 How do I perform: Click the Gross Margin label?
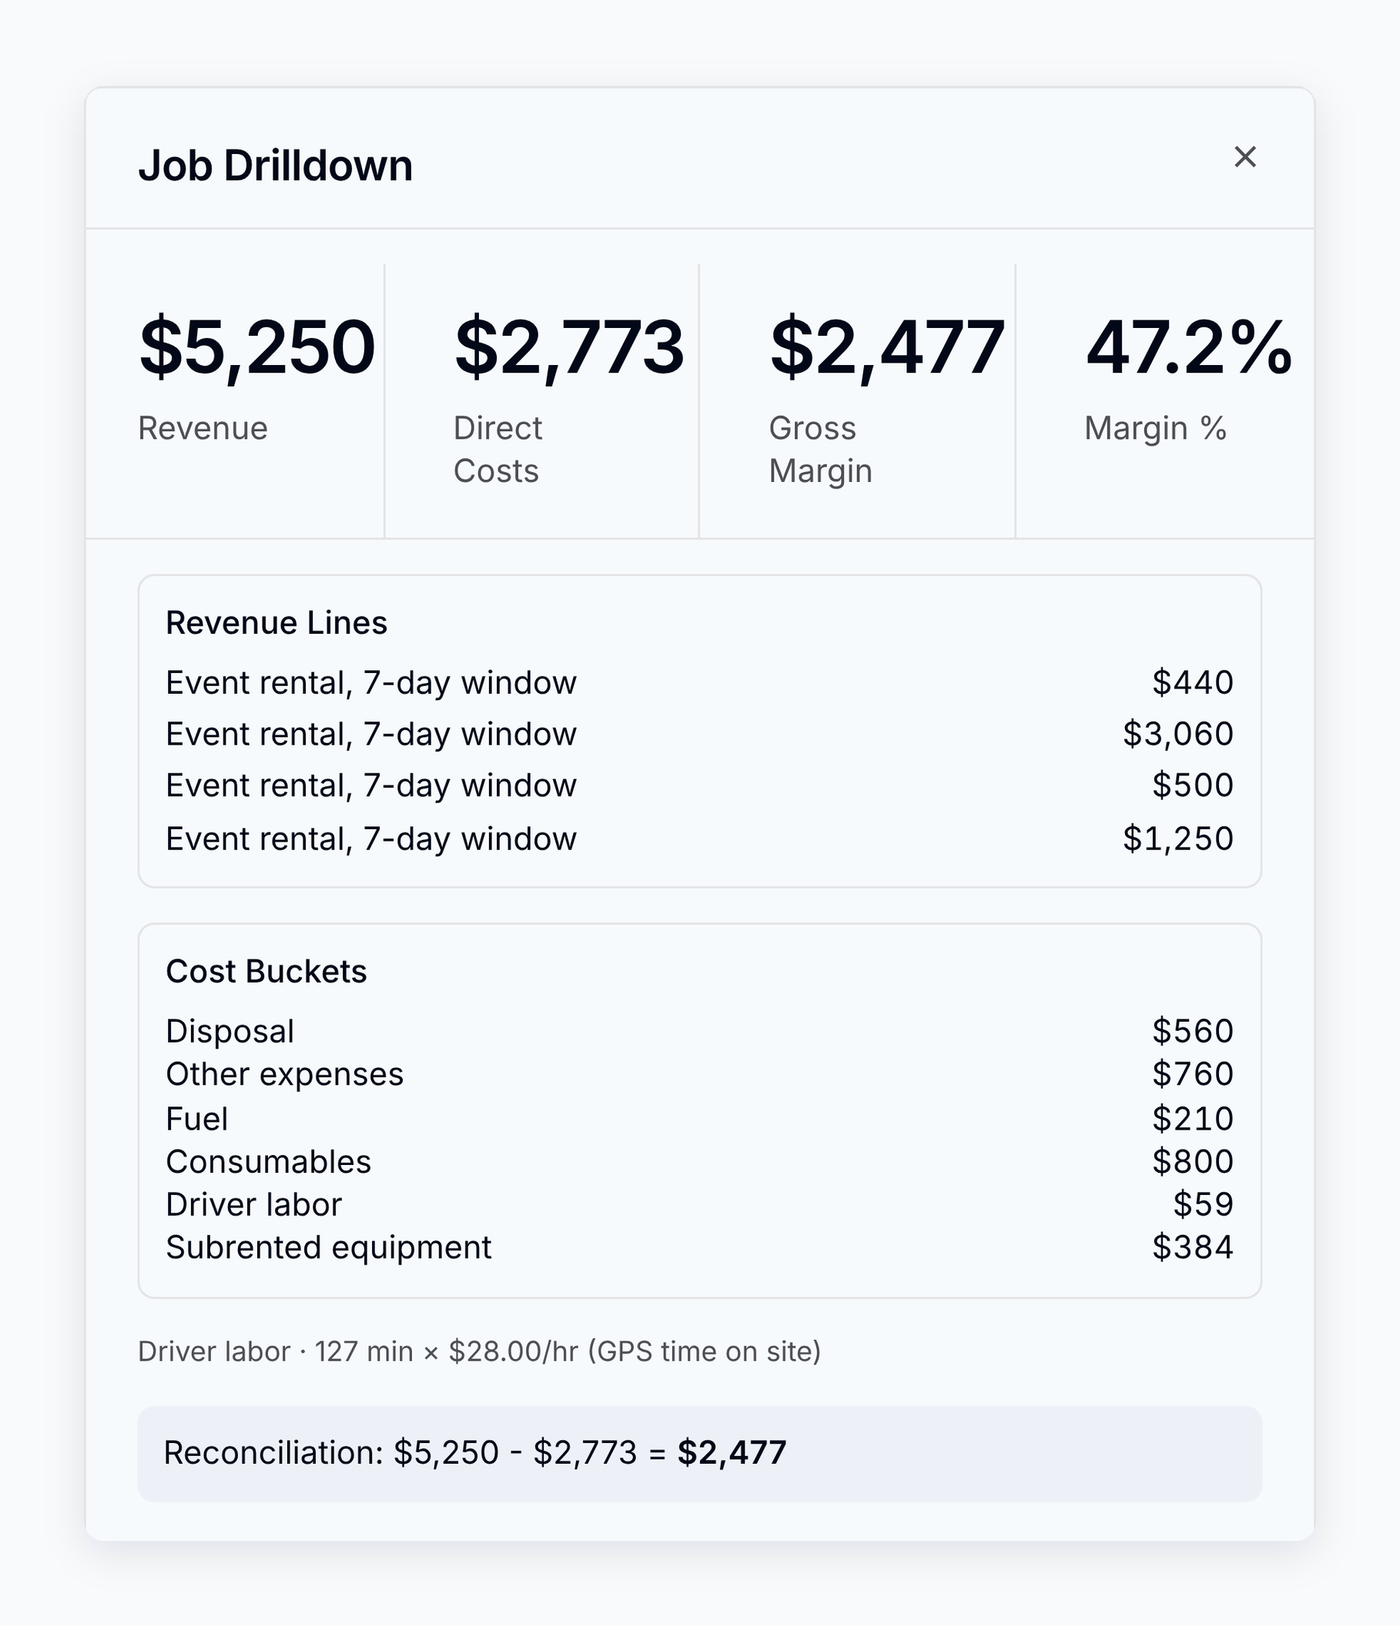[820, 449]
